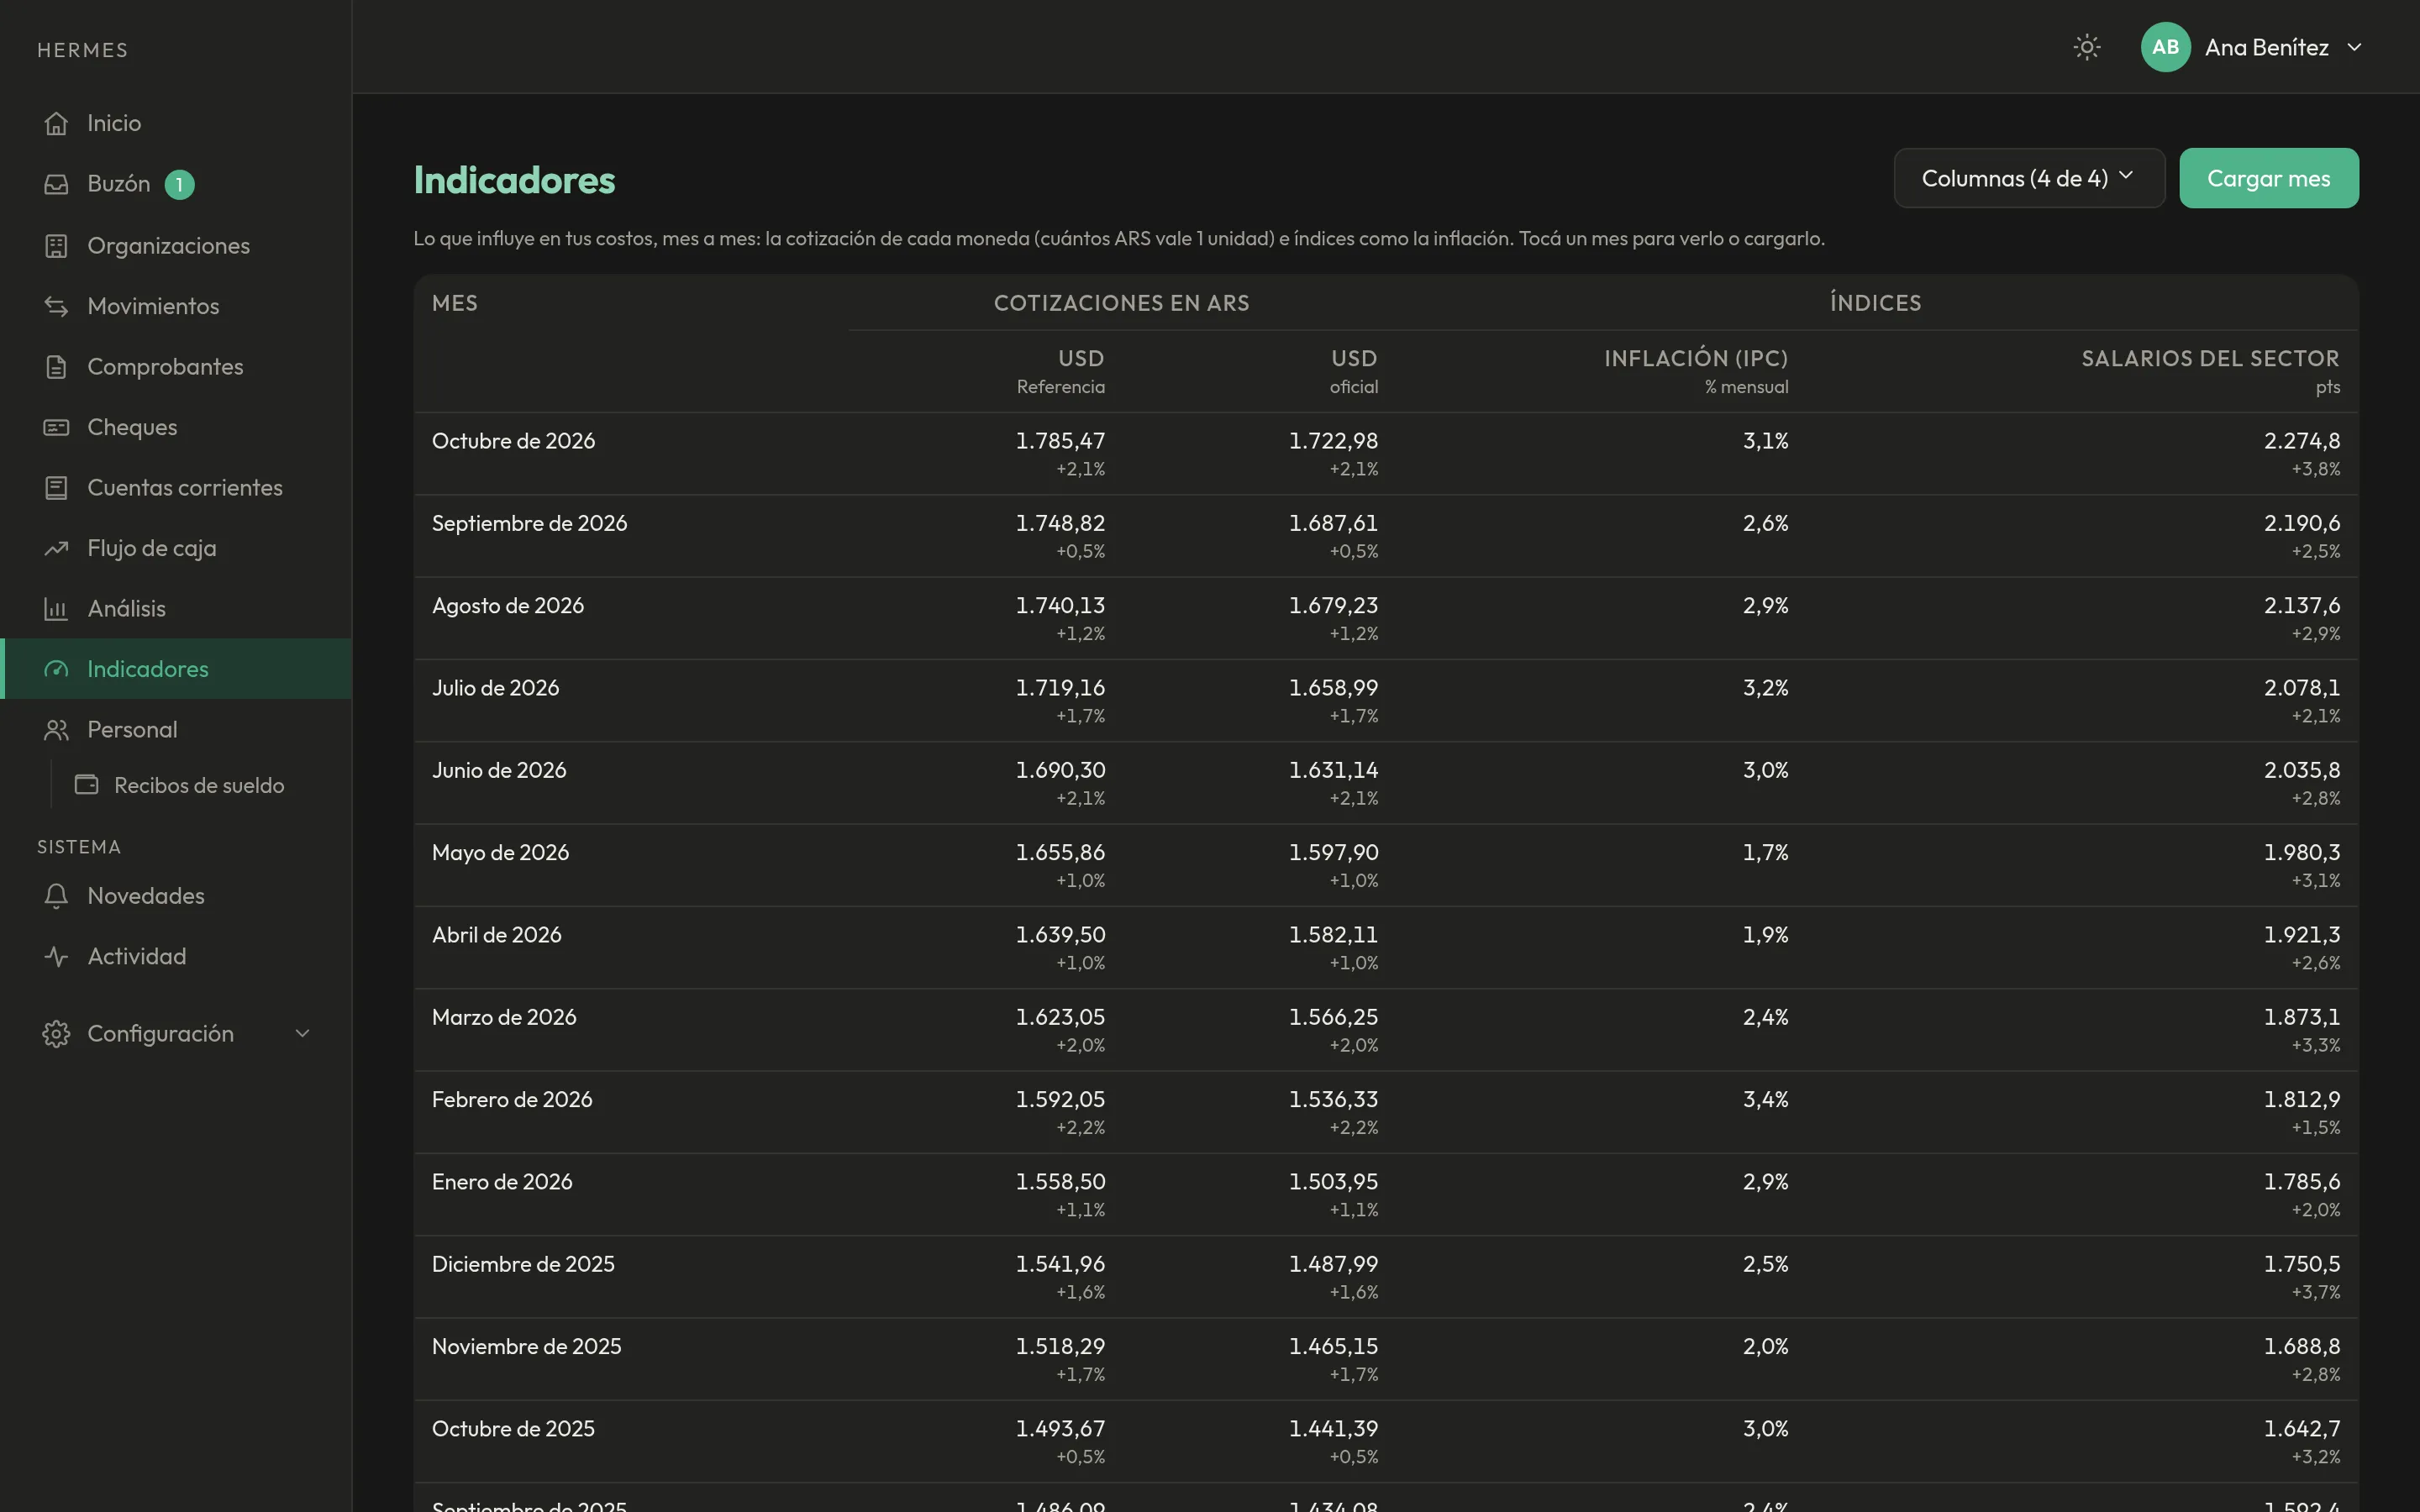Click the Recibos de sueldo wallet icon

87,785
